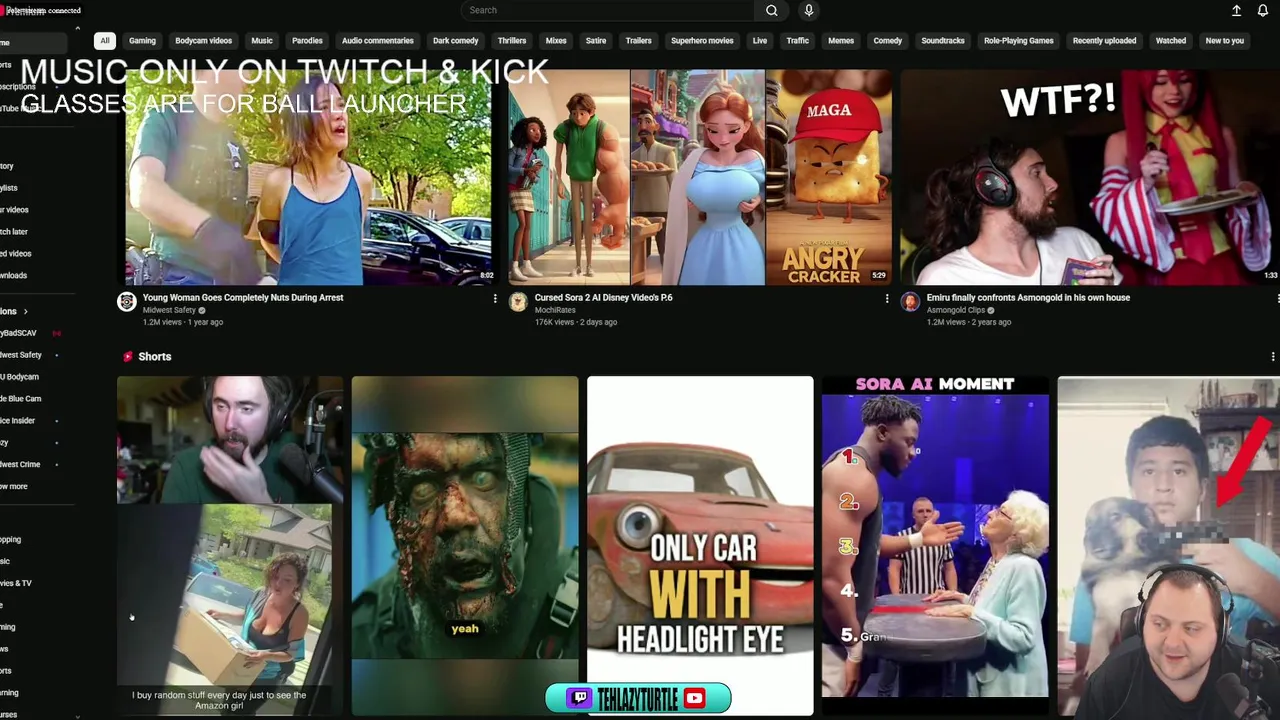Open the Amazon girl Short thumbnail
This screenshot has height=720, width=1280.
tap(230, 545)
